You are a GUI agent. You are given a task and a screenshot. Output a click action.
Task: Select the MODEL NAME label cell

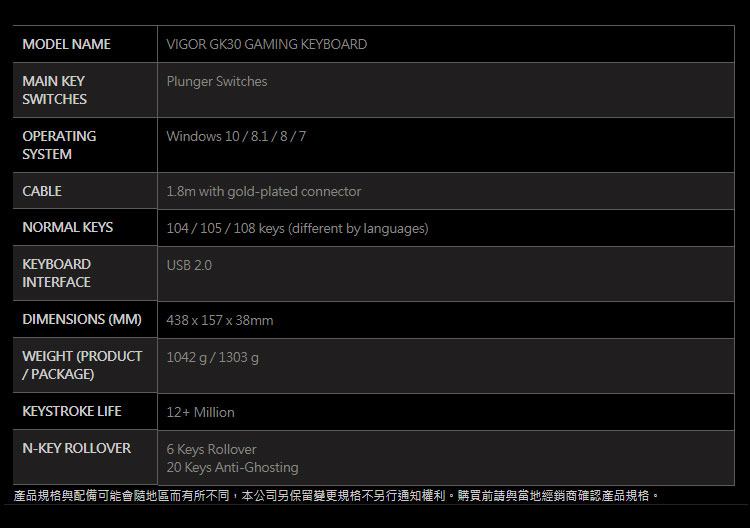click(x=85, y=44)
